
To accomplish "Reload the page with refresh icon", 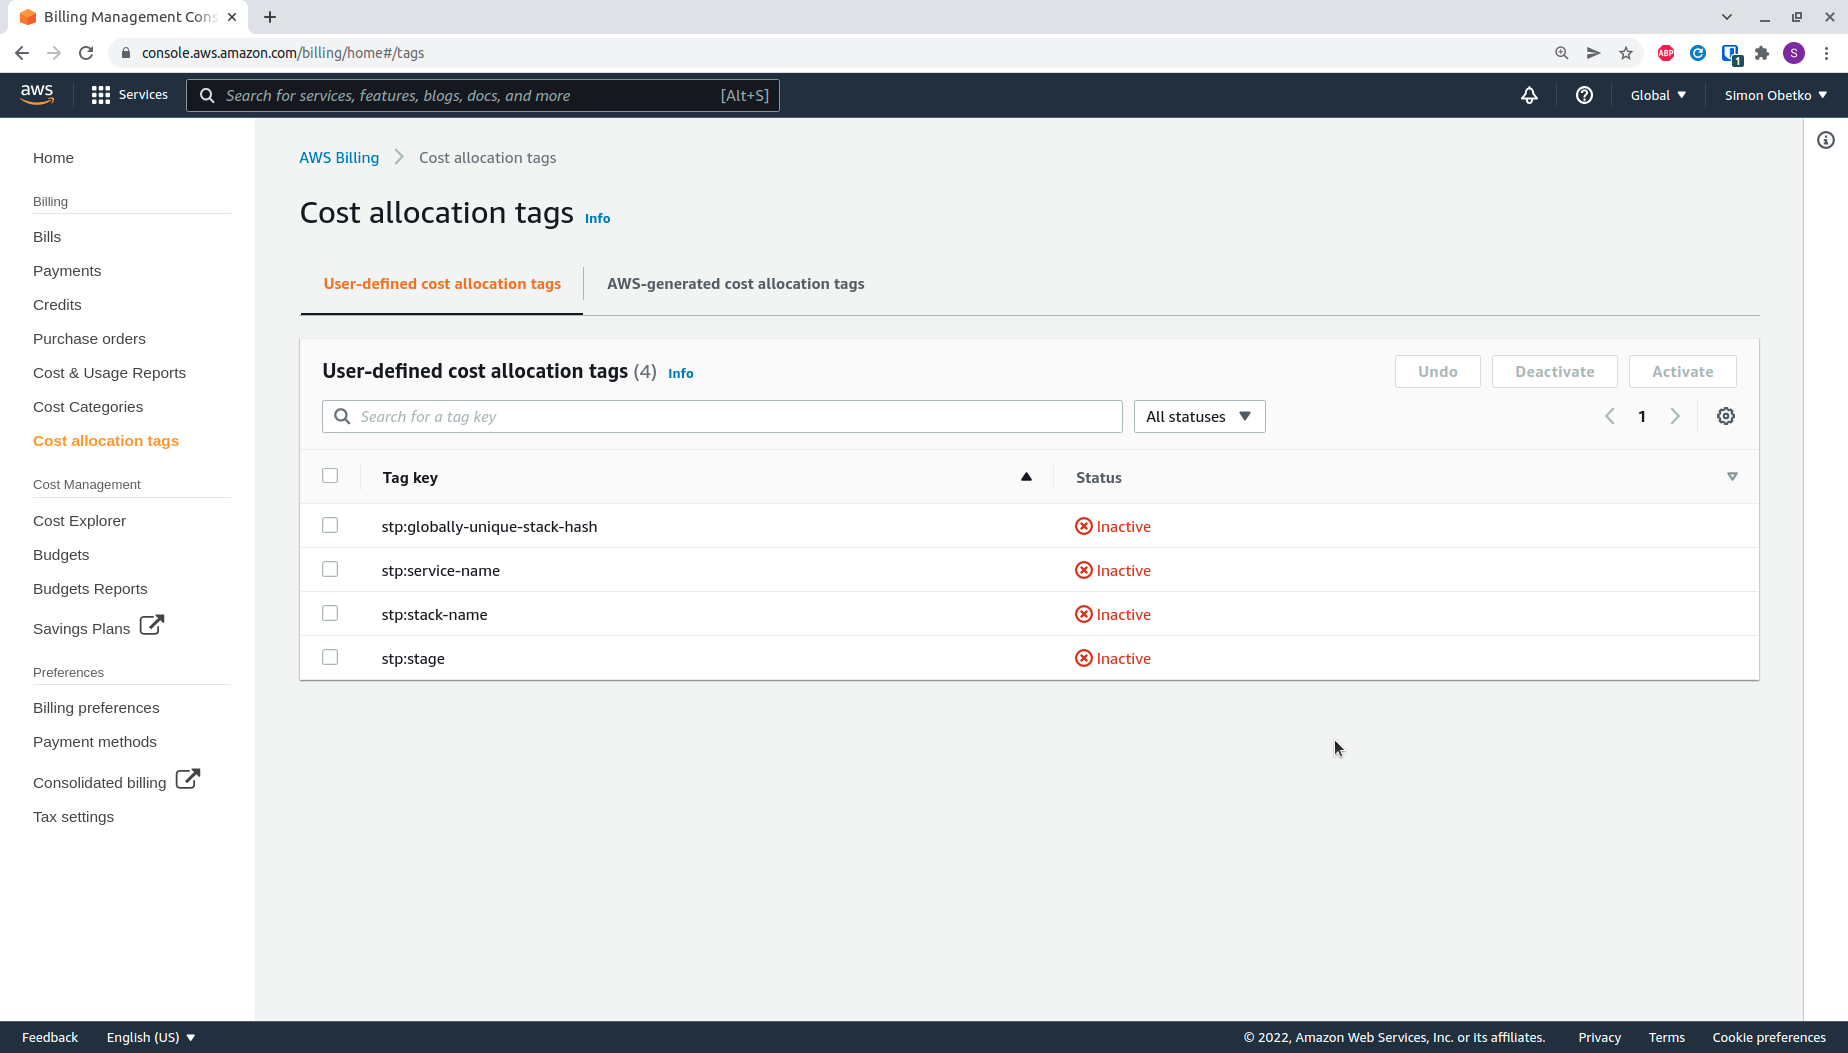I will click(x=86, y=53).
